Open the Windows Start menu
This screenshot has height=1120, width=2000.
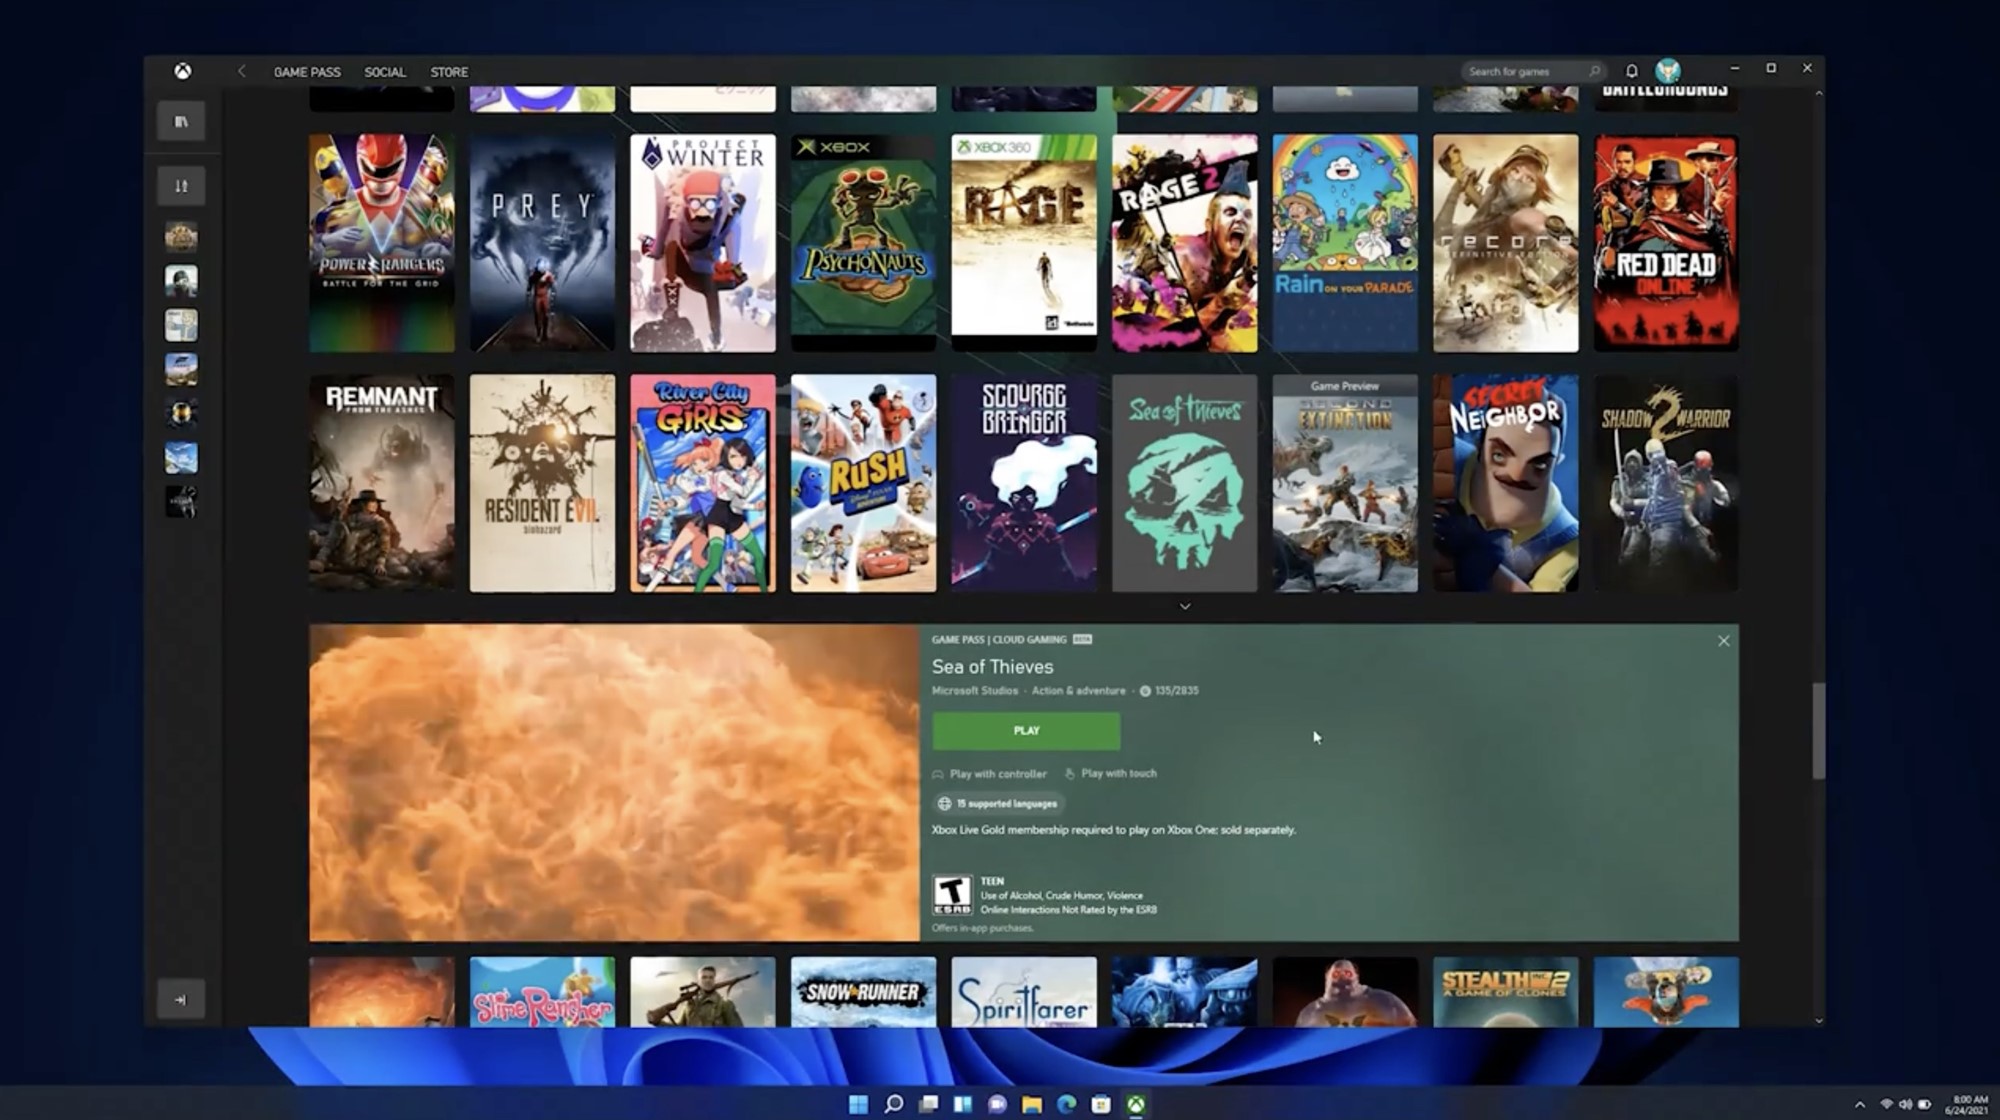(858, 1104)
